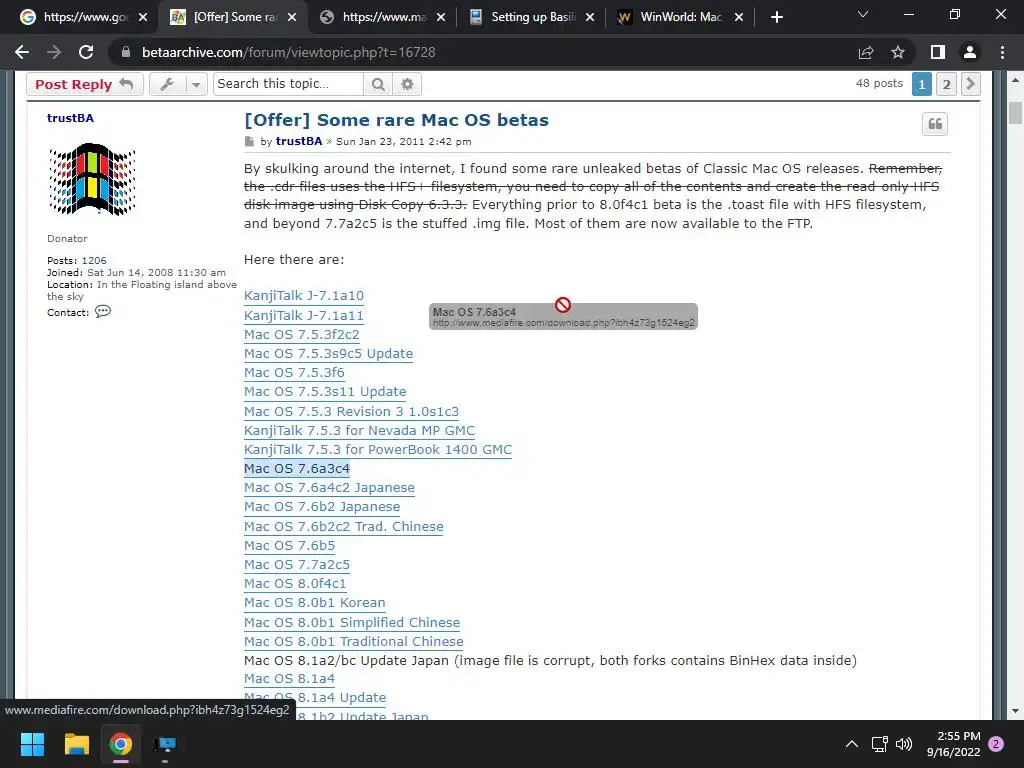This screenshot has height=768, width=1024.
Task: Open Windows Start menu
Action: point(32,744)
